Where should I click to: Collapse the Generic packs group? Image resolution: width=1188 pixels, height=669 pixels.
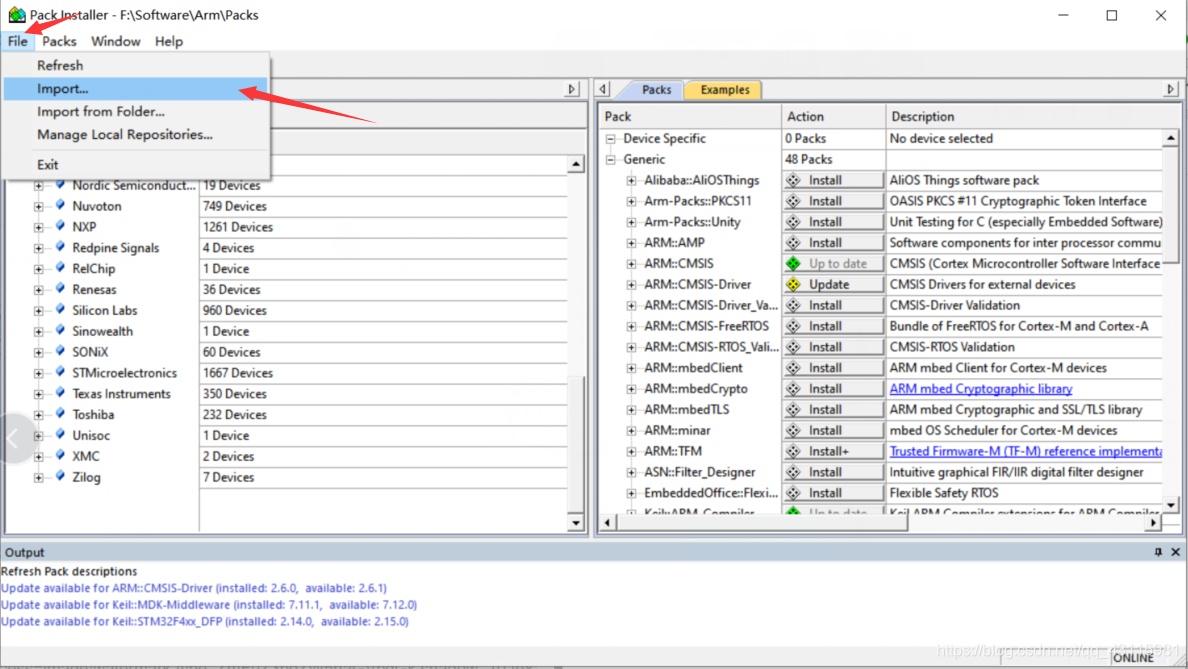[x=611, y=160]
